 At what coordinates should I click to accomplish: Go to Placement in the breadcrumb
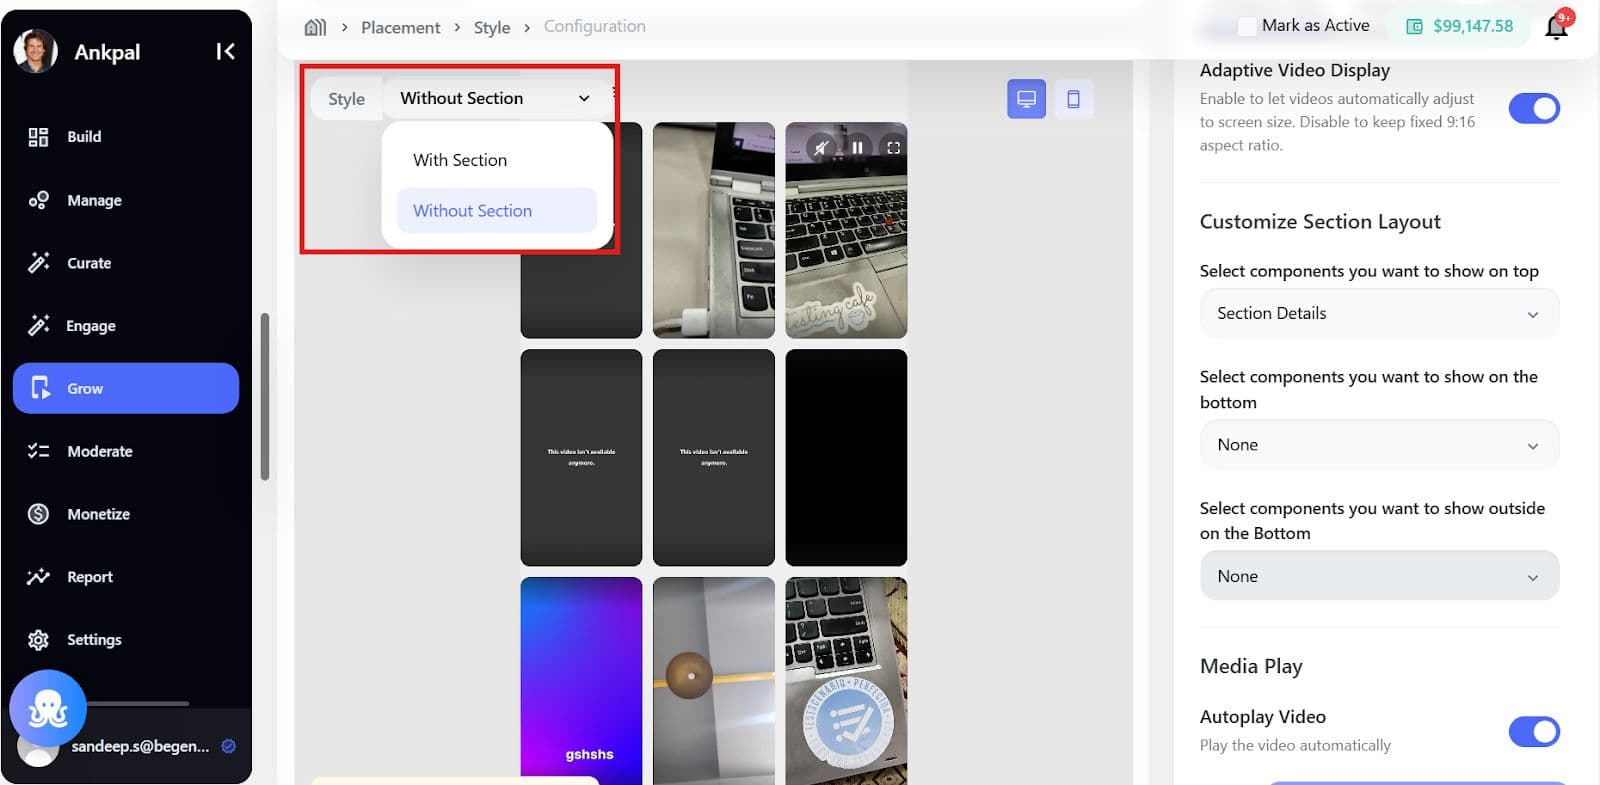tap(400, 27)
